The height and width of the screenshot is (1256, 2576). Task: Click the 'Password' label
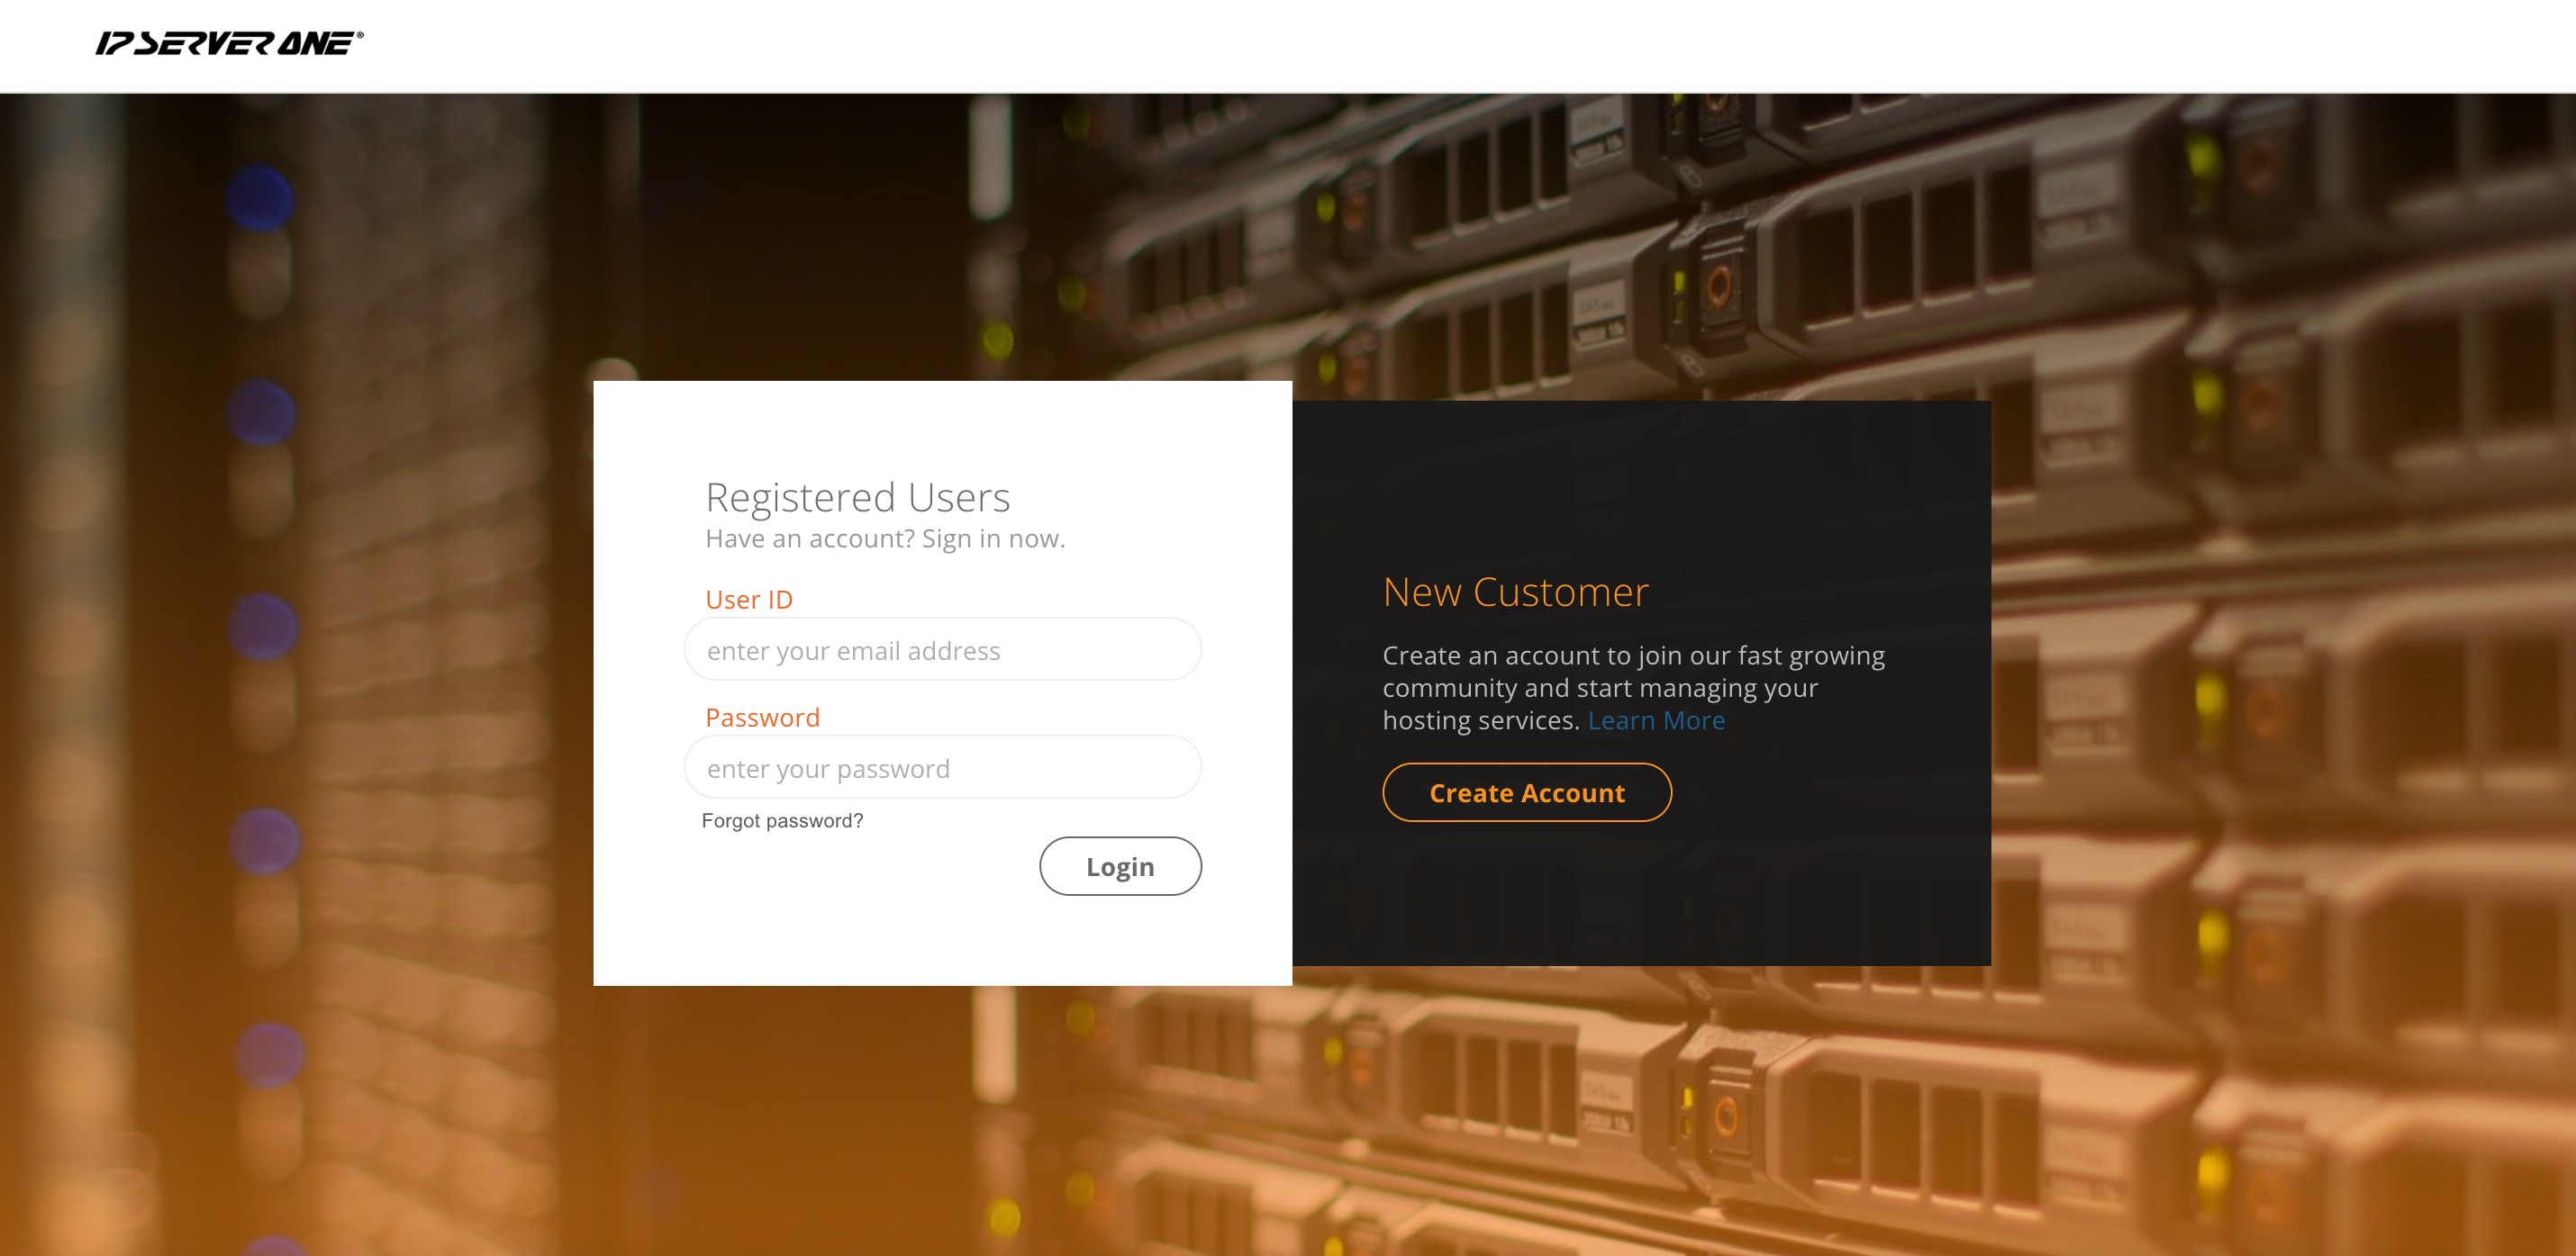762,717
